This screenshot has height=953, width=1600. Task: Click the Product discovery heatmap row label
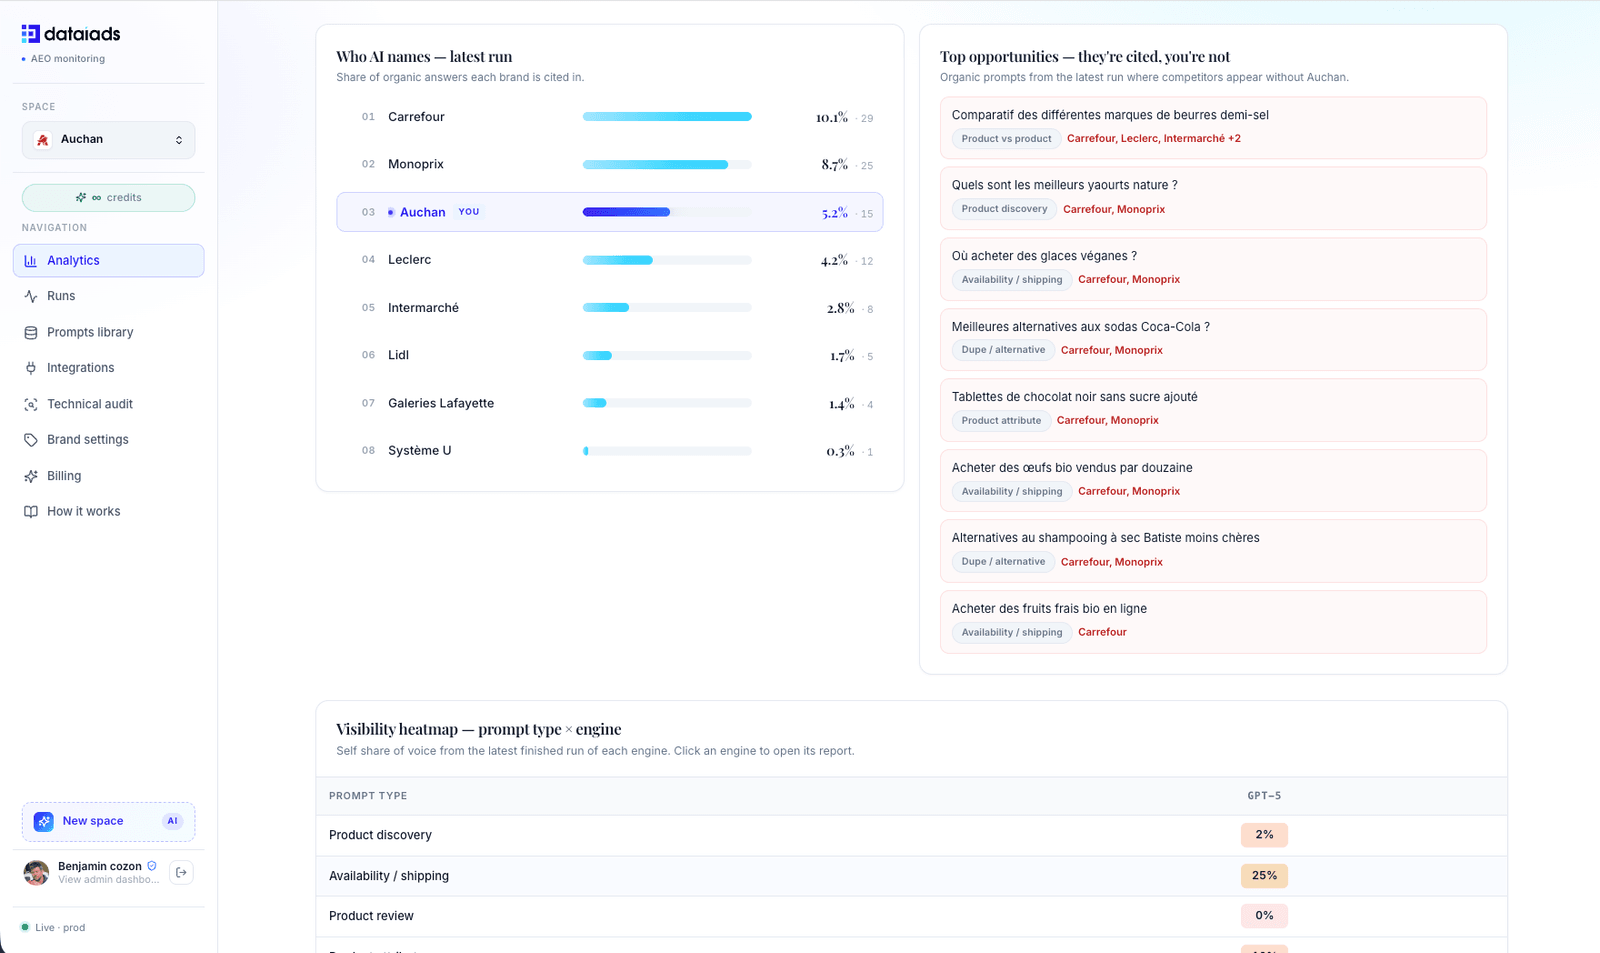[x=380, y=835]
